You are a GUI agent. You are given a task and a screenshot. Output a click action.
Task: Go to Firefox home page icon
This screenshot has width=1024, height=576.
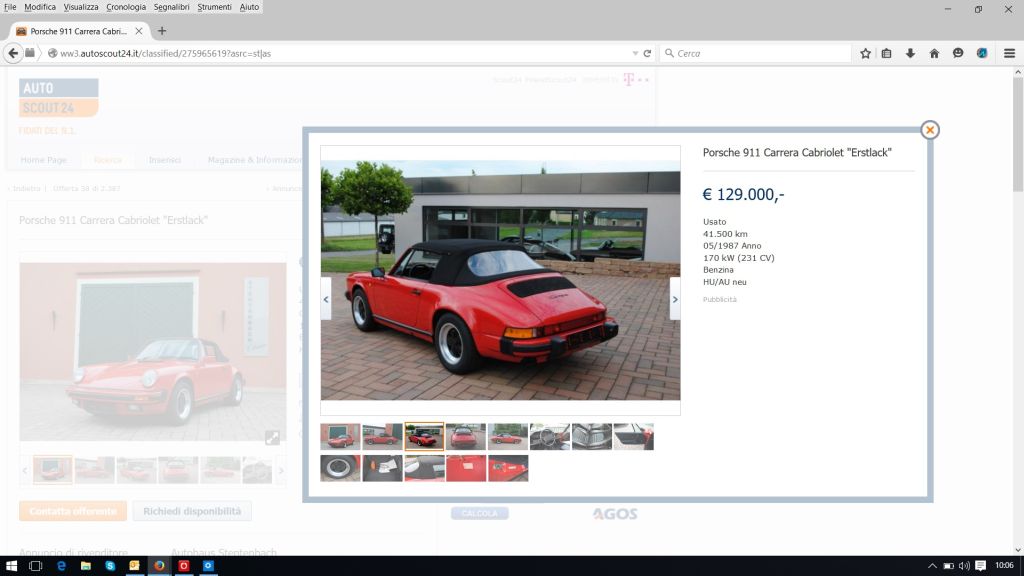(x=934, y=54)
